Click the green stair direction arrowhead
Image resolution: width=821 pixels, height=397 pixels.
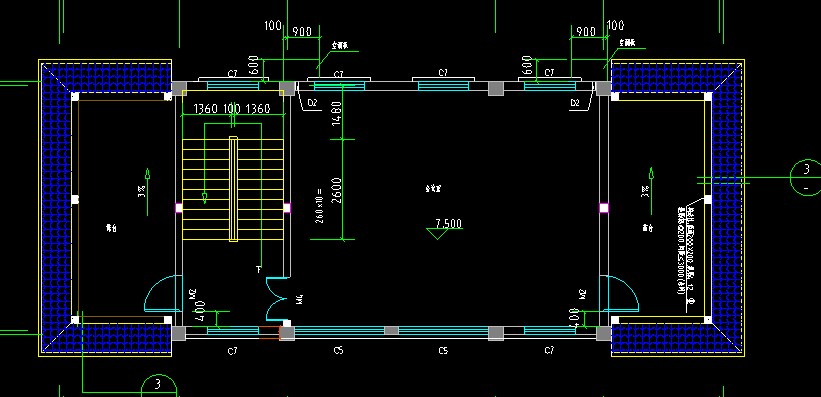tap(205, 198)
